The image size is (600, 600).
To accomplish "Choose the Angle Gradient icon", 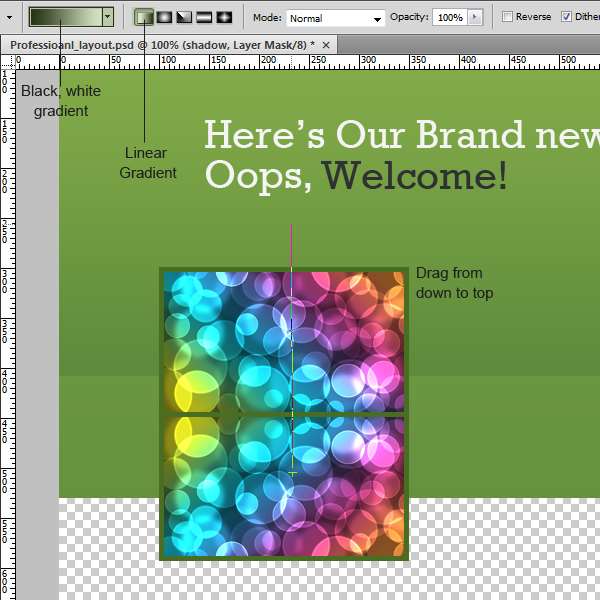I will [x=184, y=17].
